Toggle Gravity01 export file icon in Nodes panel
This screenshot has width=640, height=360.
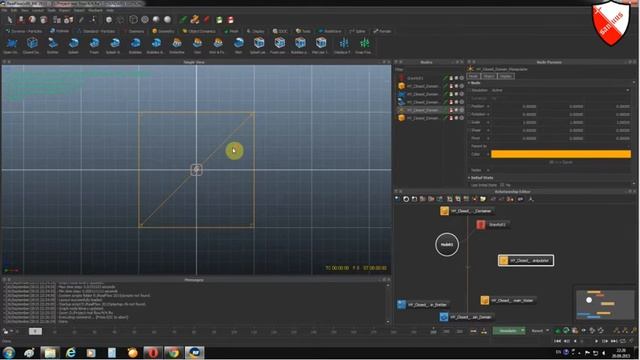451,78
